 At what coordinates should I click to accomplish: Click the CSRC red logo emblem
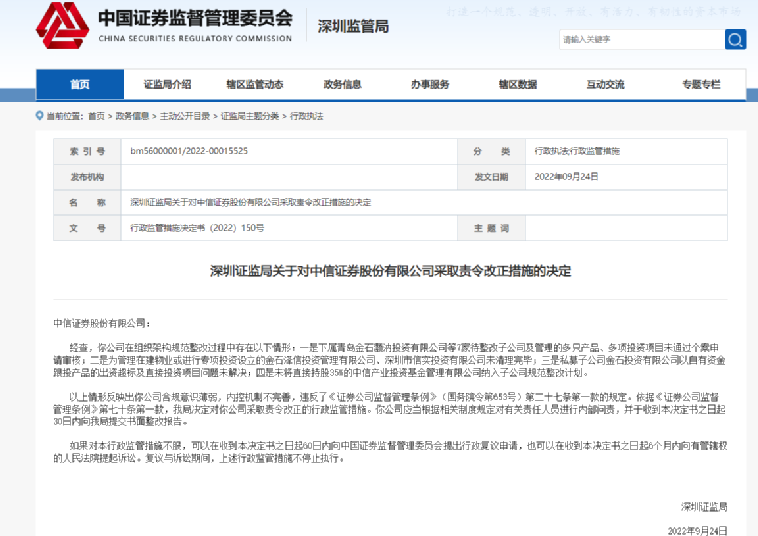click(x=62, y=26)
